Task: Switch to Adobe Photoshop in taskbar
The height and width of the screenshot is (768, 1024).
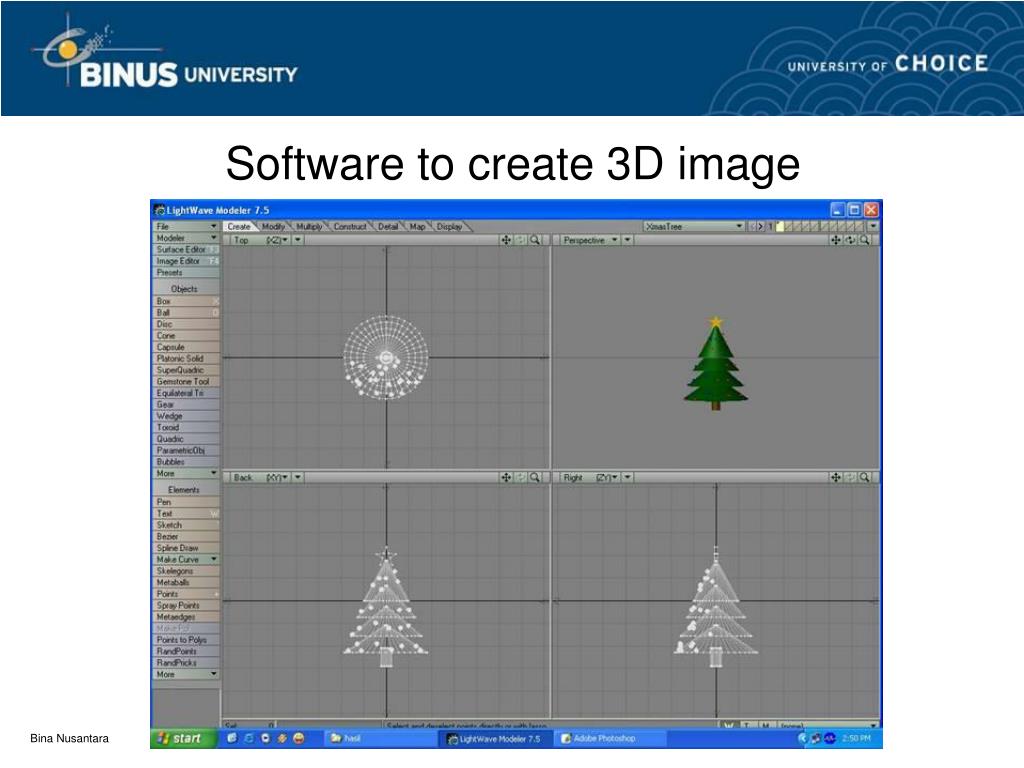Action: point(610,738)
